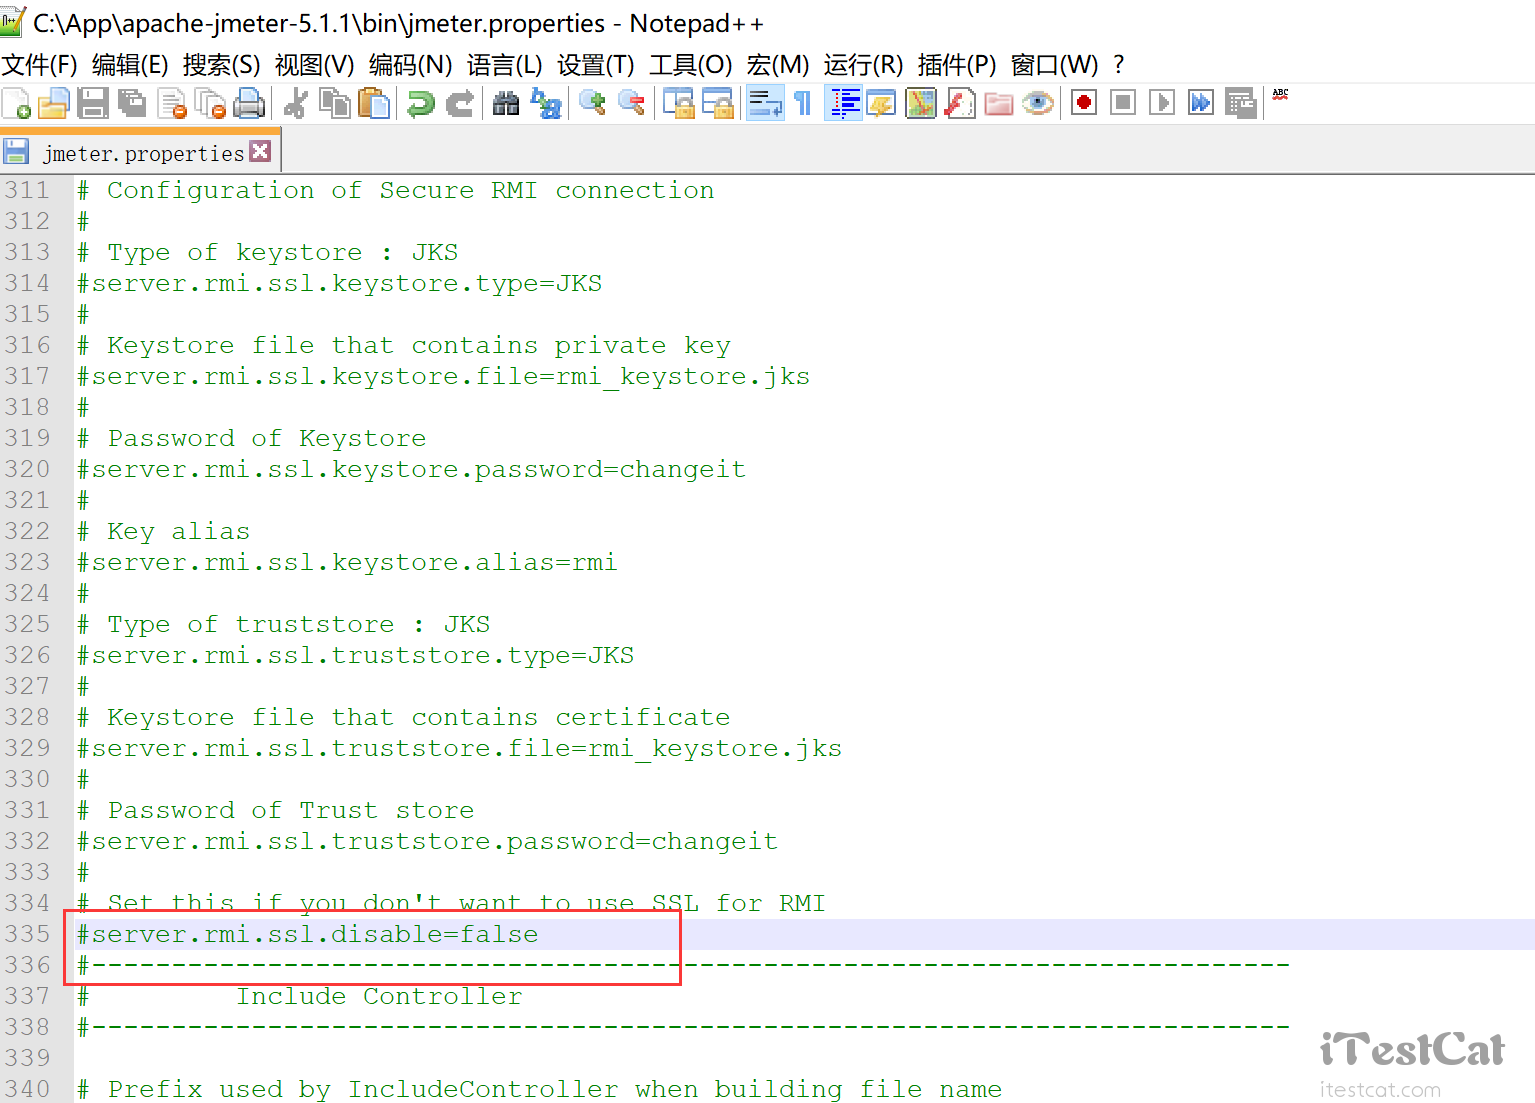The height and width of the screenshot is (1103, 1535).
Task: Toggle the Monitoring eye icon
Action: [1038, 103]
